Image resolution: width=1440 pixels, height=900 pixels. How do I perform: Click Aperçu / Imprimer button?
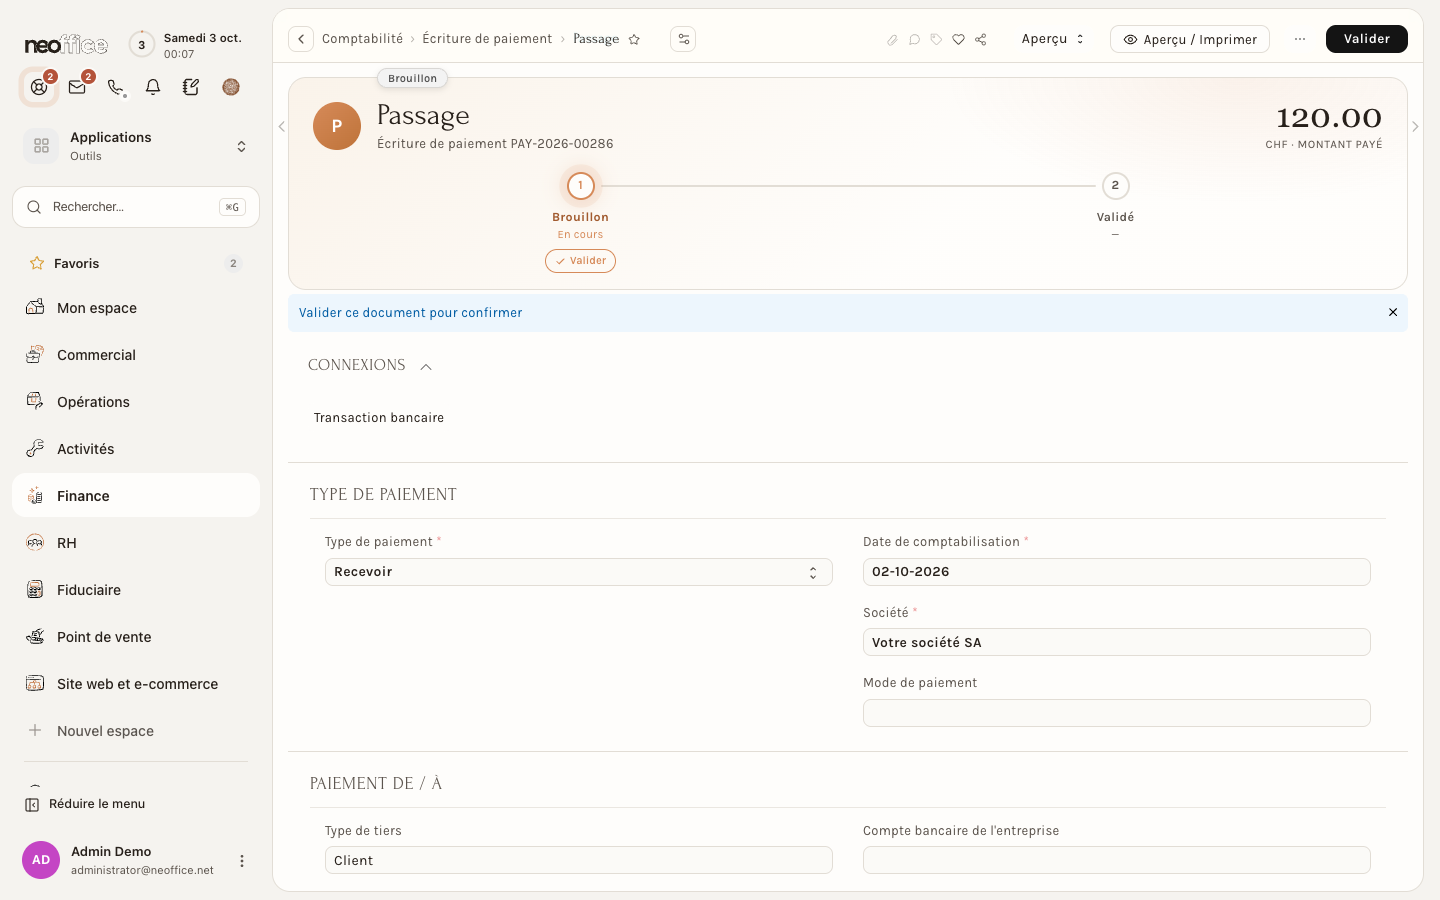(1190, 39)
